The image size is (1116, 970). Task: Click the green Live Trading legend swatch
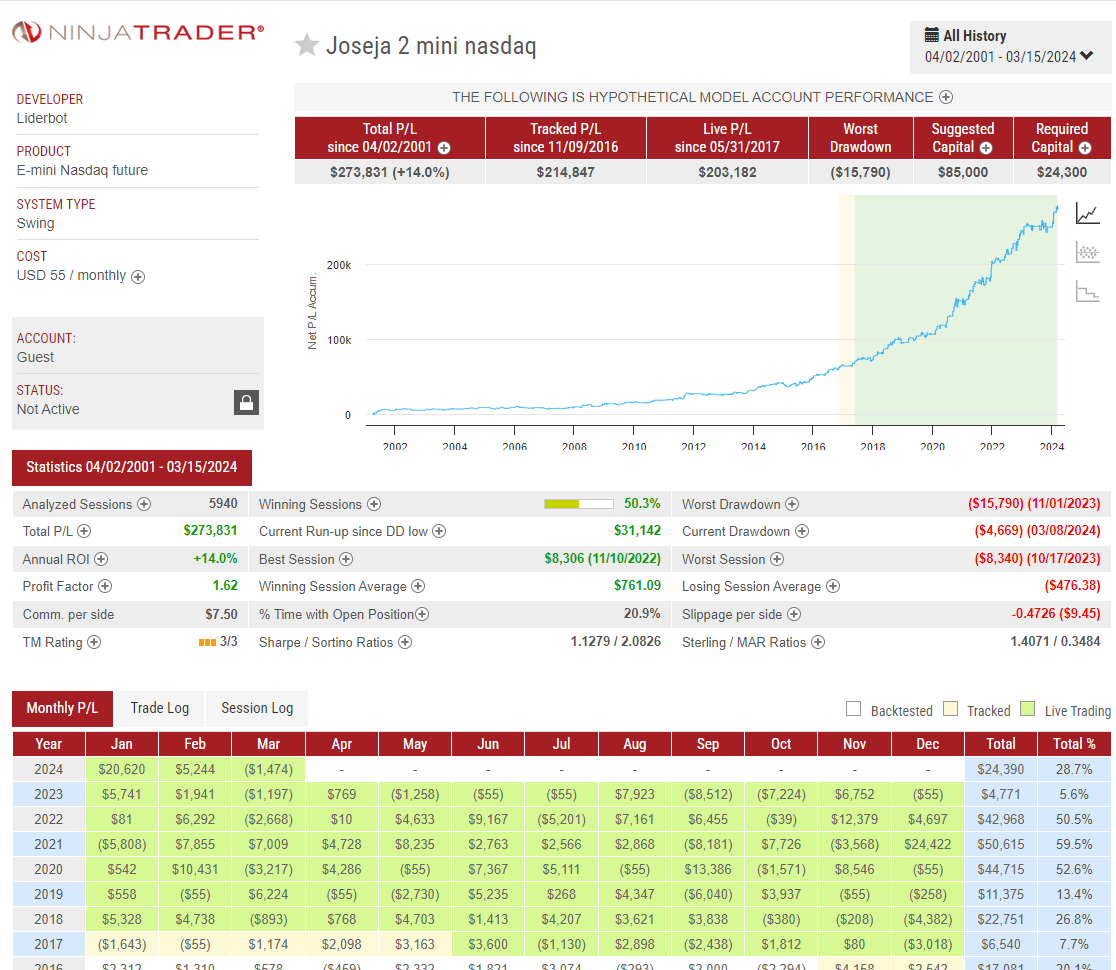pyautogui.click(x=1027, y=709)
